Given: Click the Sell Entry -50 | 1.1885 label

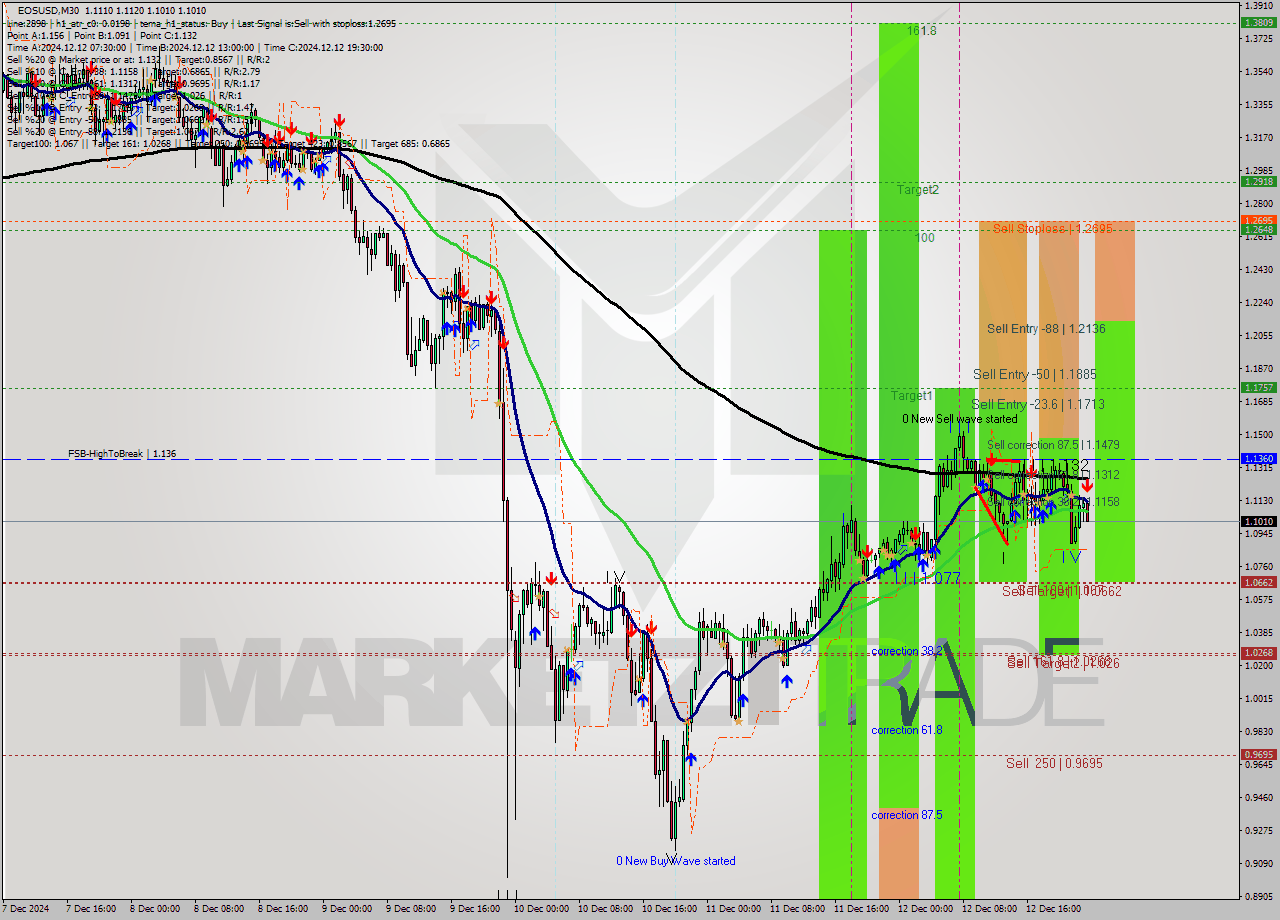Looking at the screenshot, I should pos(1035,374).
